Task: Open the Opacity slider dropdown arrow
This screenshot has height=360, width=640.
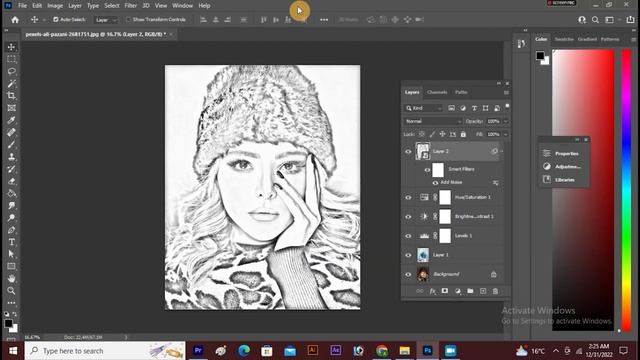Action: [506, 121]
